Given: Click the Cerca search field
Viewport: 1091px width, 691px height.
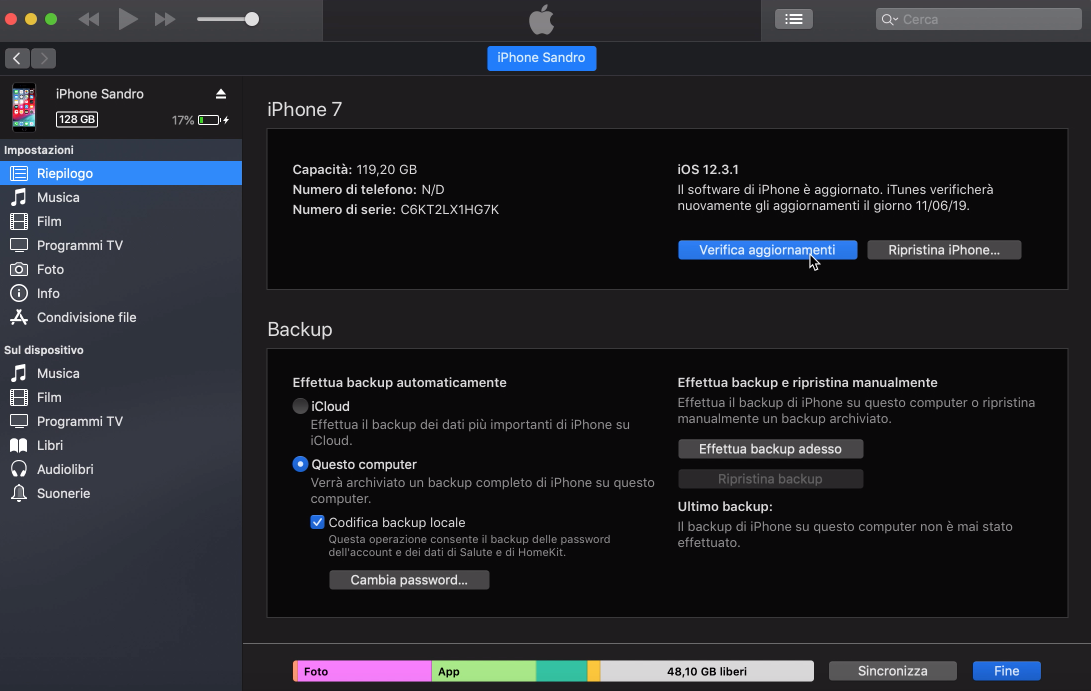Looking at the screenshot, I should click(x=978, y=19).
